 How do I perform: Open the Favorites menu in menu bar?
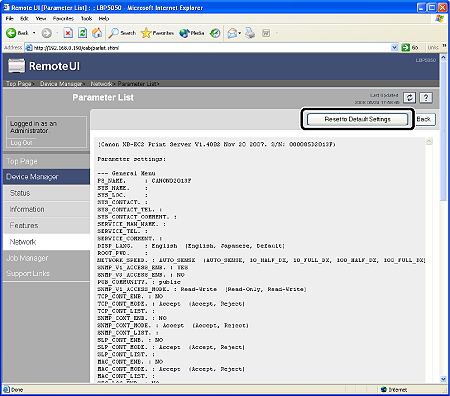point(63,18)
